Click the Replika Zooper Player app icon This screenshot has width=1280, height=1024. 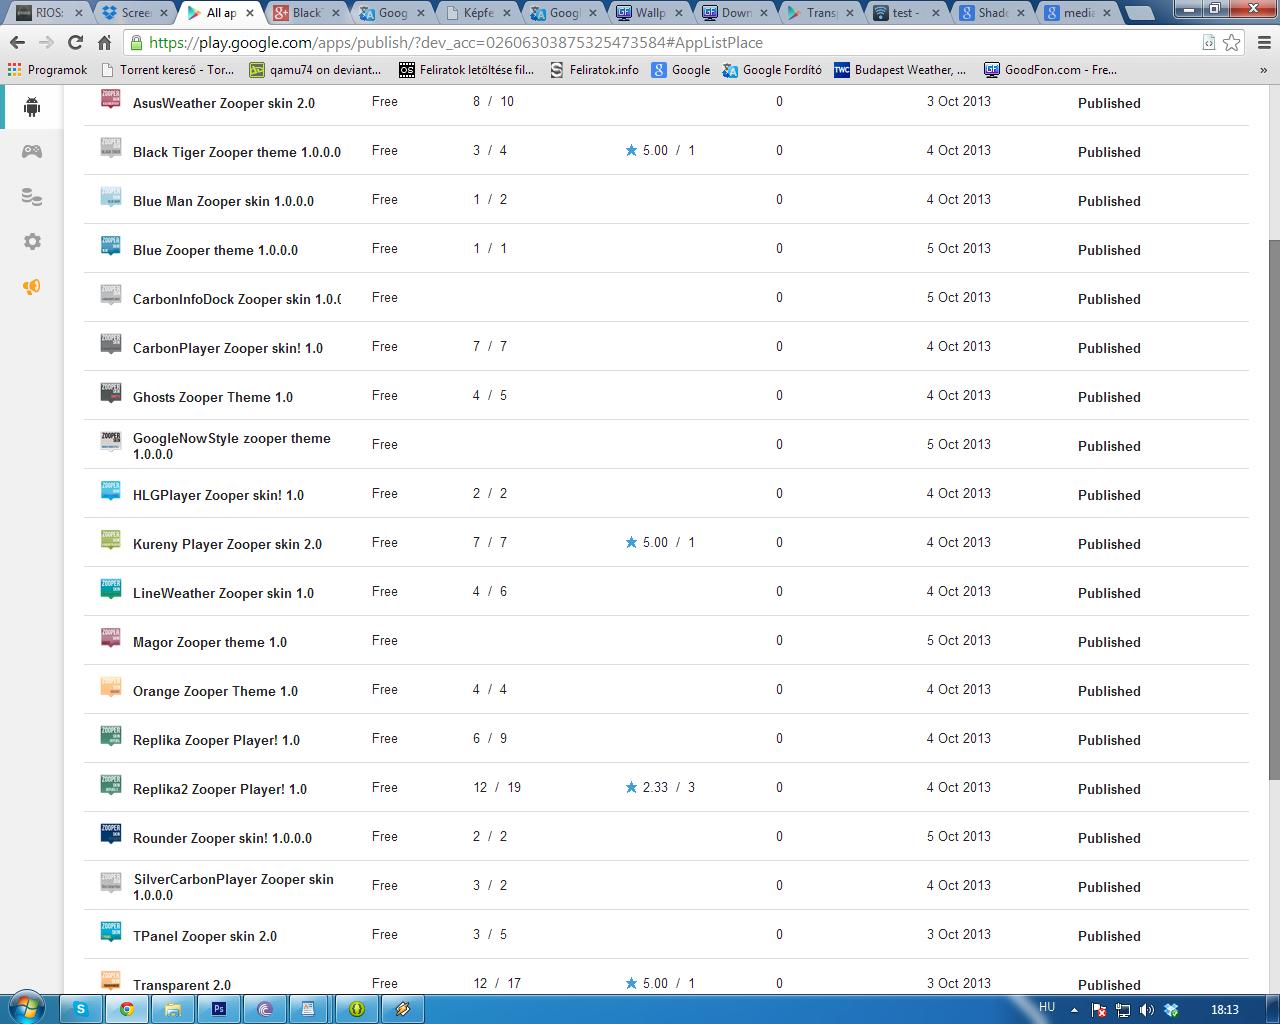tap(111, 735)
